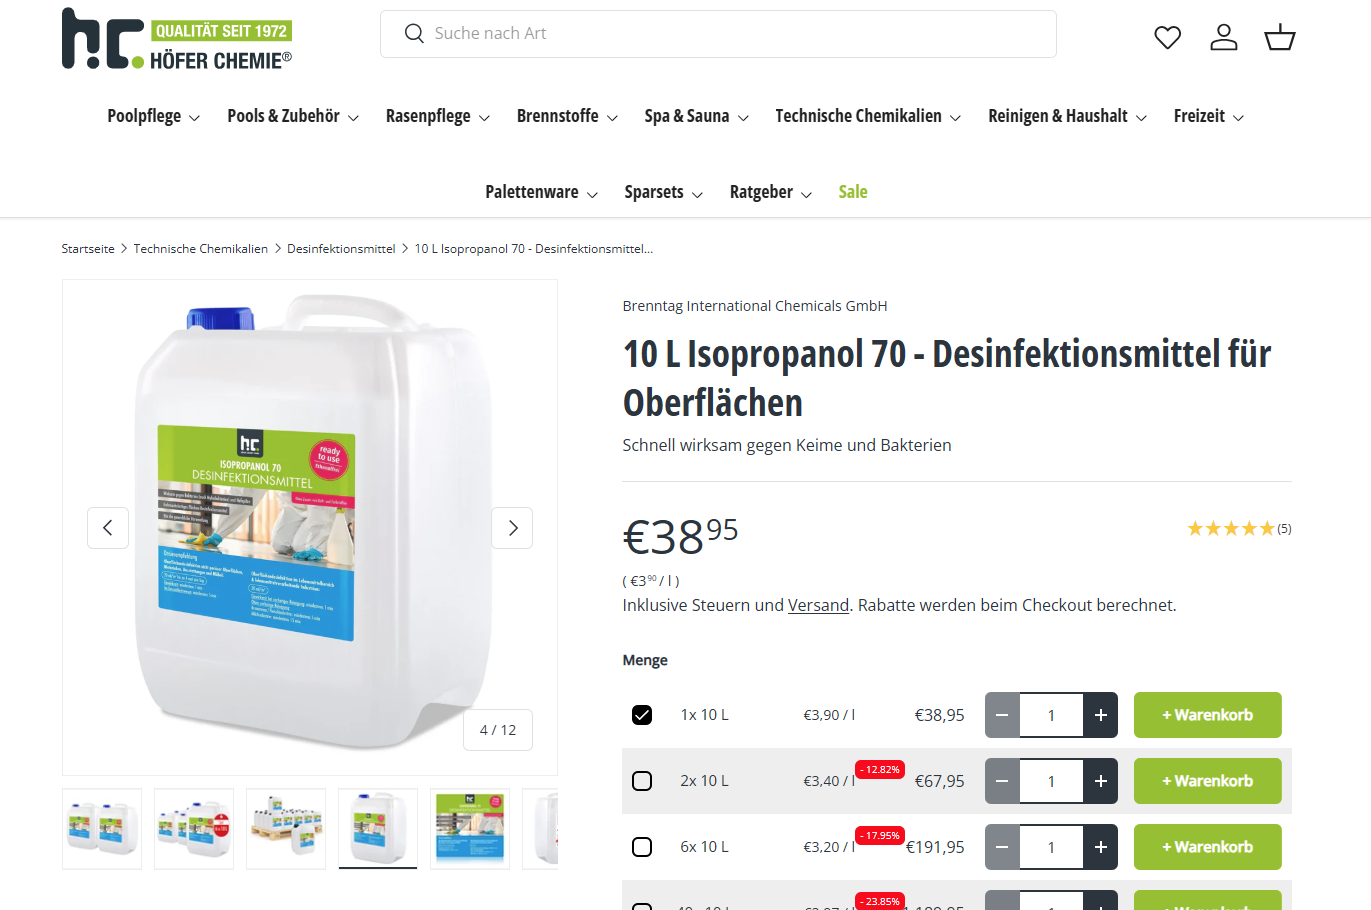The image size is (1371, 910).
Task: Select the 2x 10 L option checkbox
Action: pos(642,781)
